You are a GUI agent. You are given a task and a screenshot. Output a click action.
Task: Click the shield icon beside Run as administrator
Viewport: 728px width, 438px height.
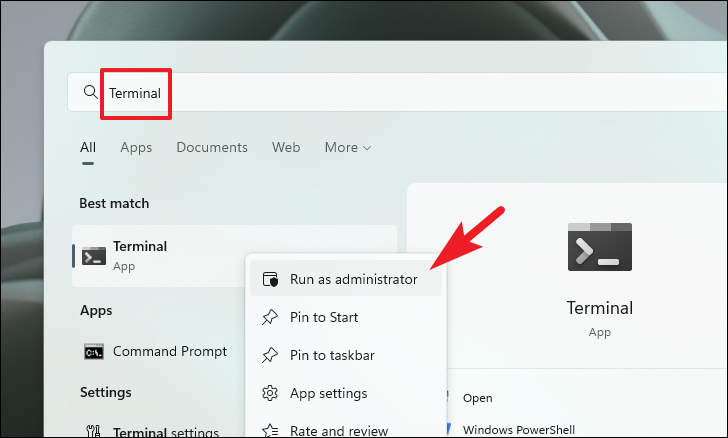(x=270, y=279)
